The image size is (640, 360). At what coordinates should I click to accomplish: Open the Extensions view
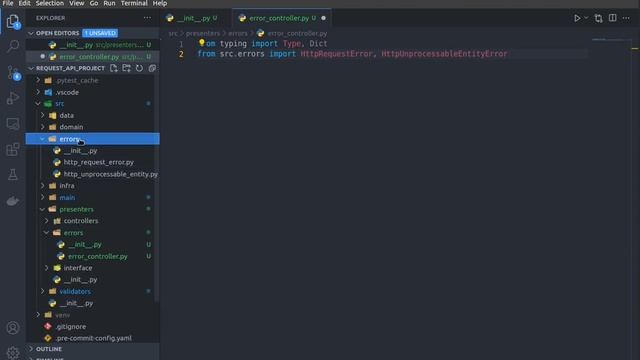13,149
